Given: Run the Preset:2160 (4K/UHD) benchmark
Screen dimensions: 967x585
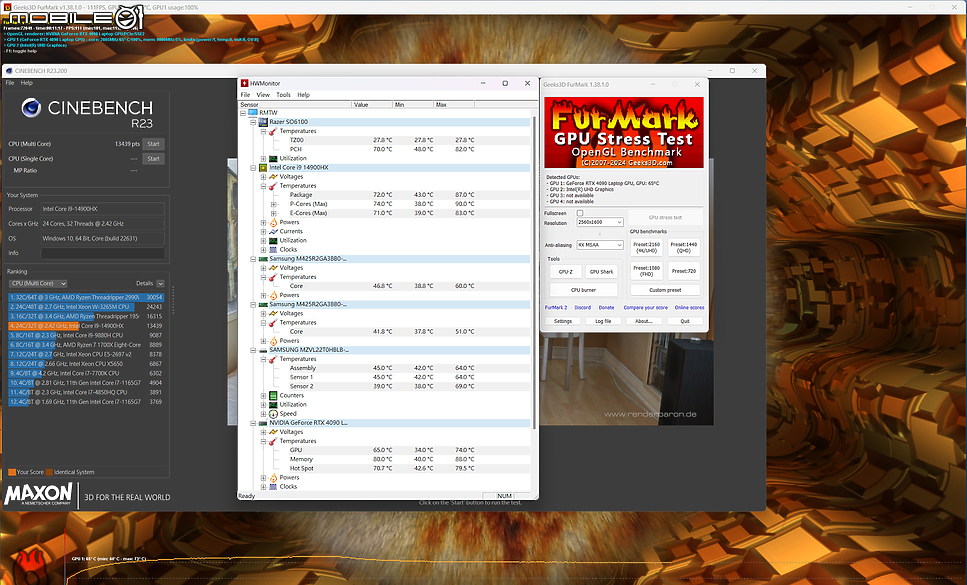Looking at the screenshot, I should click(x=646, y=247).
